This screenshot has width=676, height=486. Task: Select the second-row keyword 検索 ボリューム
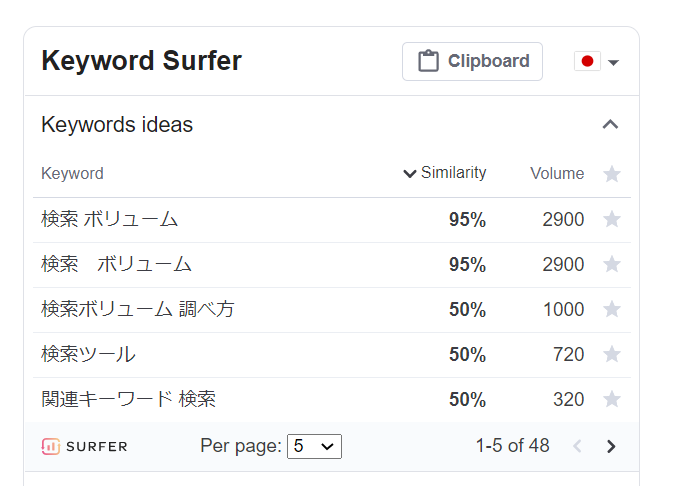point(116,264)
